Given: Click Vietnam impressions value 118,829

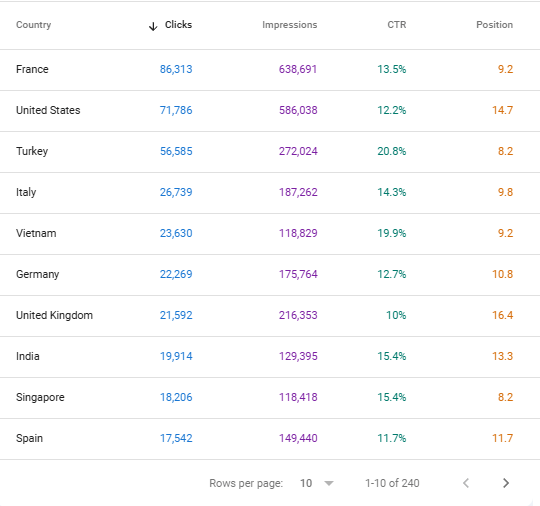Looking at the screenshot, I should [x=298, y=233].
